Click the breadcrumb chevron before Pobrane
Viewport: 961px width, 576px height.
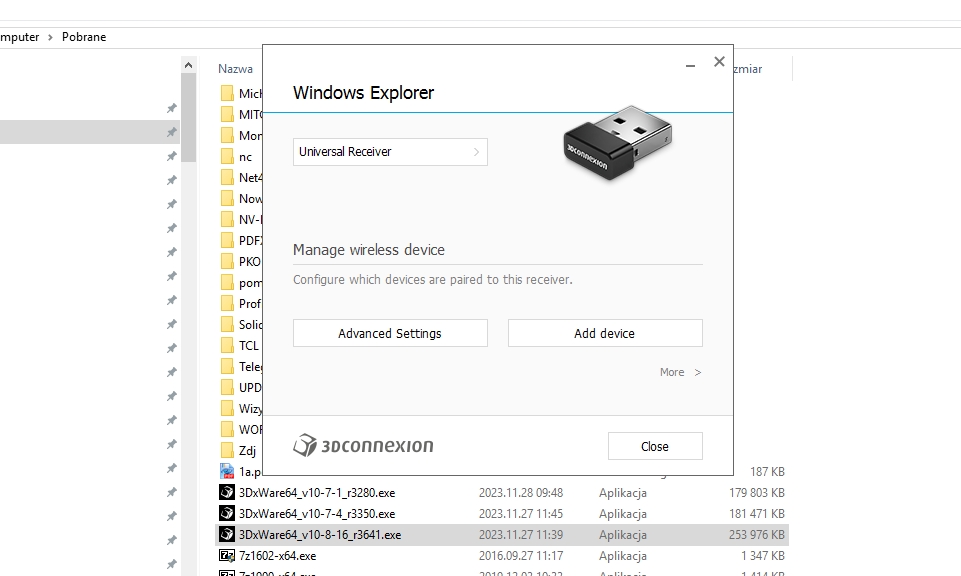pos(50,37)
